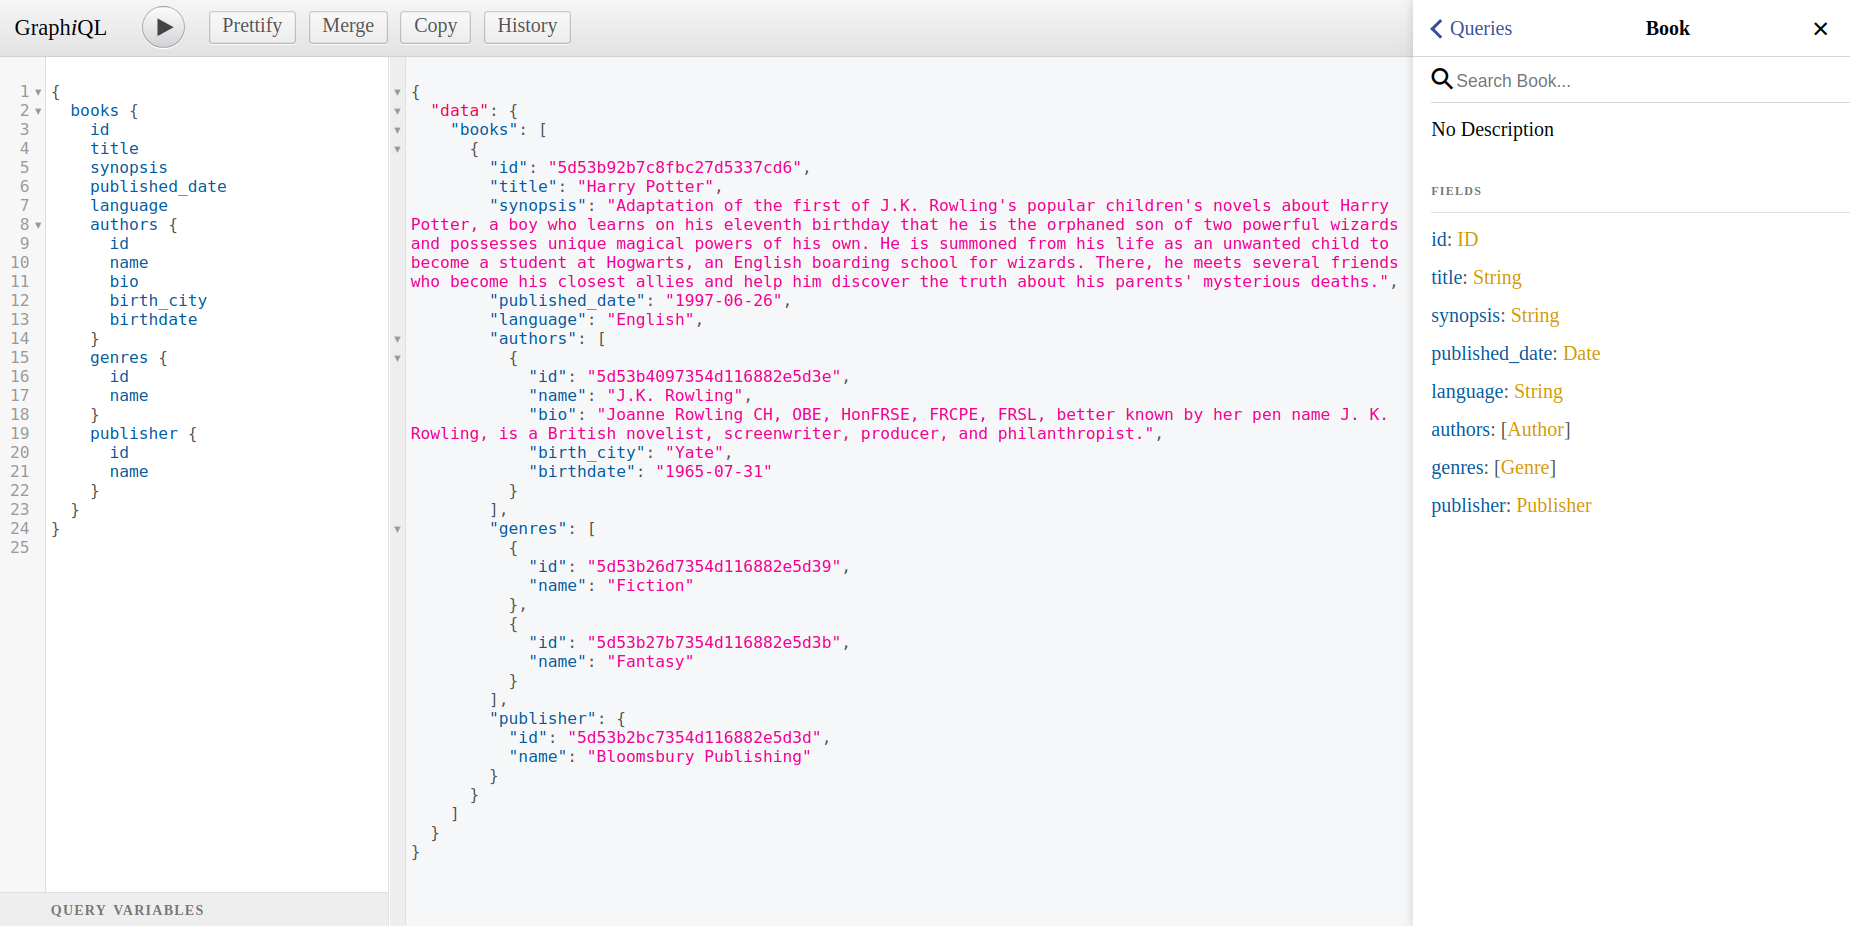Click "1965-07-31" birthdate value
This screenshot has width=1850, height=926.
pos(714,472)
